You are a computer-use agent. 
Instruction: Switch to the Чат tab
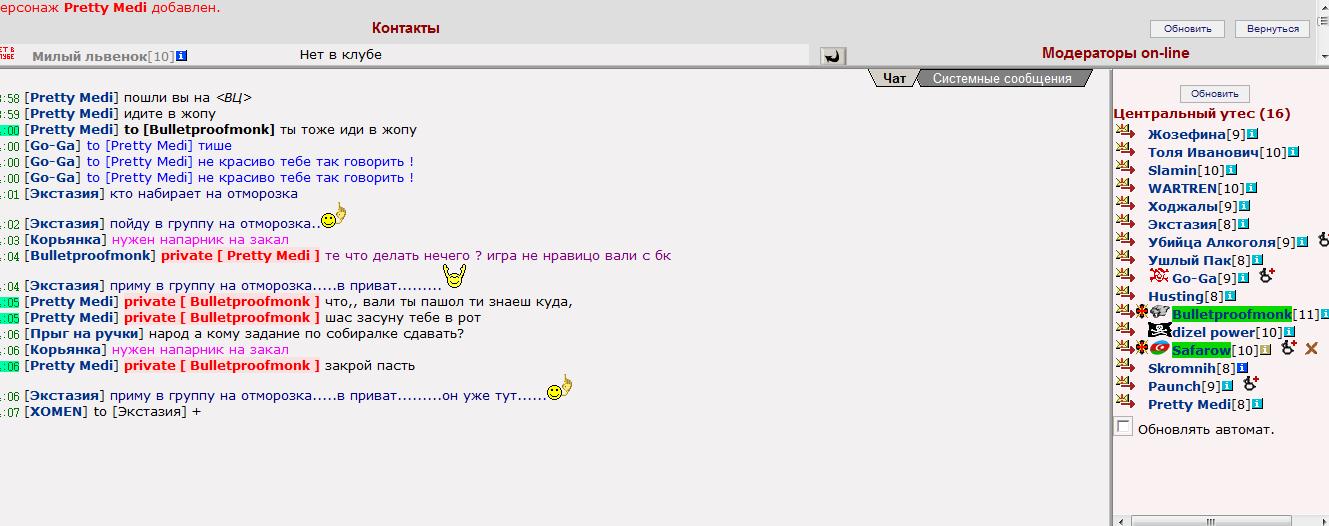pos(894,78)
